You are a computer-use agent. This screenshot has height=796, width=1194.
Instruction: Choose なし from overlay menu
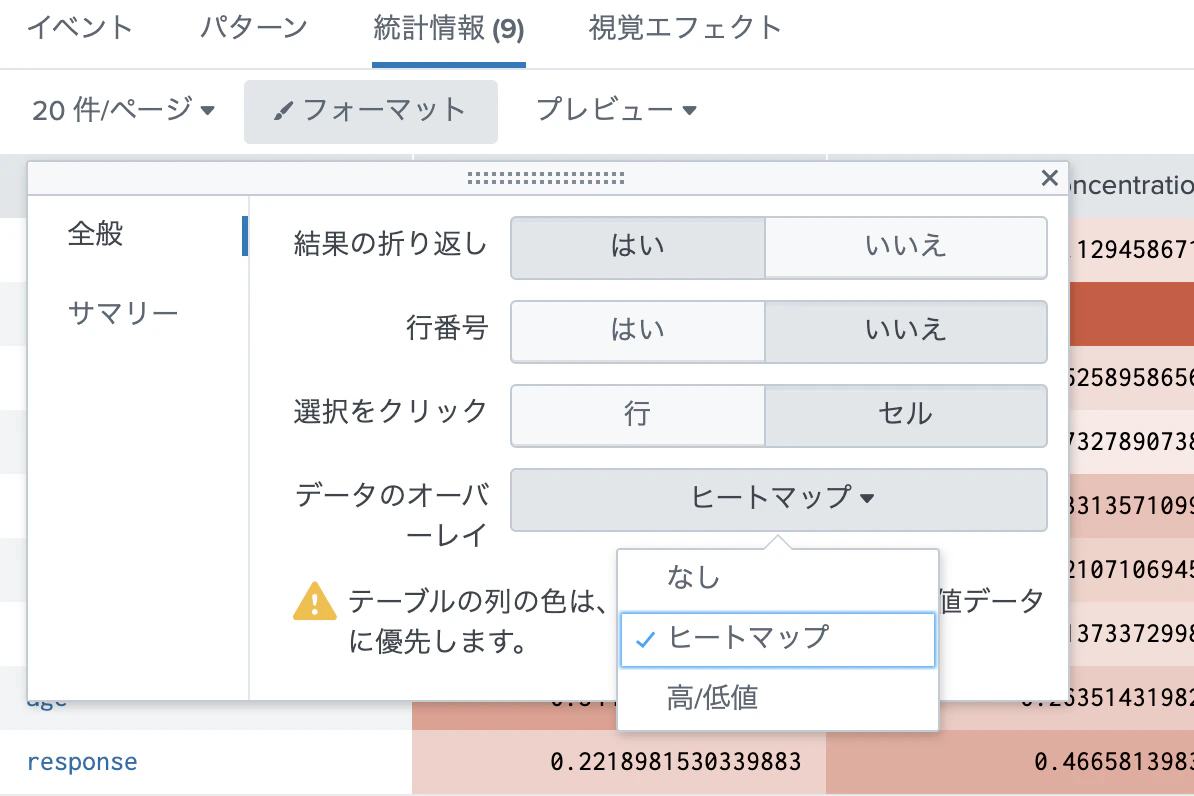point(777,579)
